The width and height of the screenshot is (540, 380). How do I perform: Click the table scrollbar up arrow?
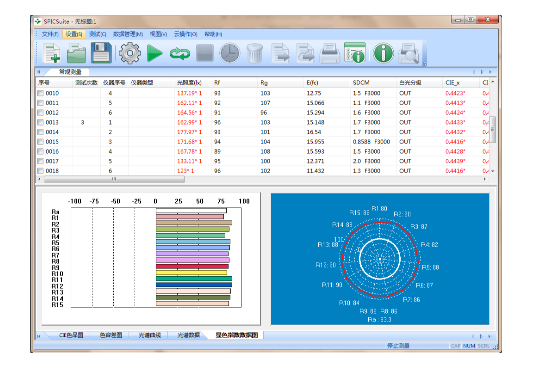coord(492,82)
